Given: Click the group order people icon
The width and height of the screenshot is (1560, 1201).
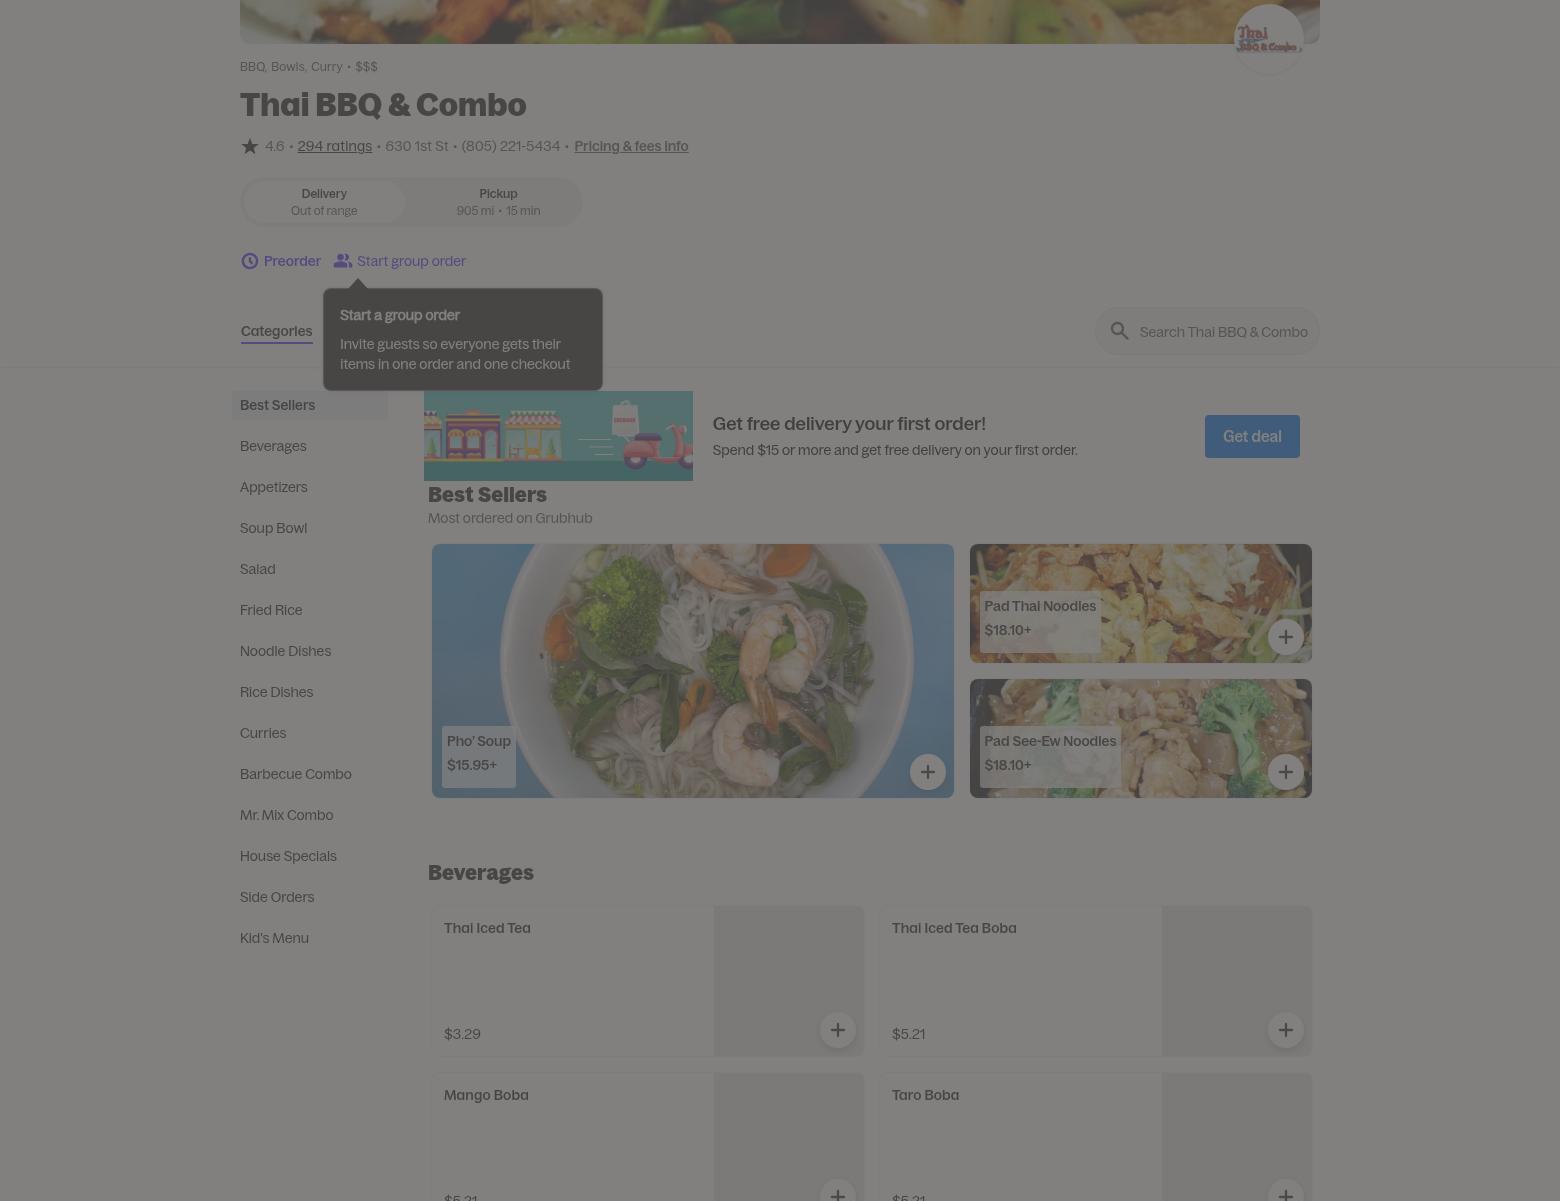Looking at the screenshot, I should [343, 261].
